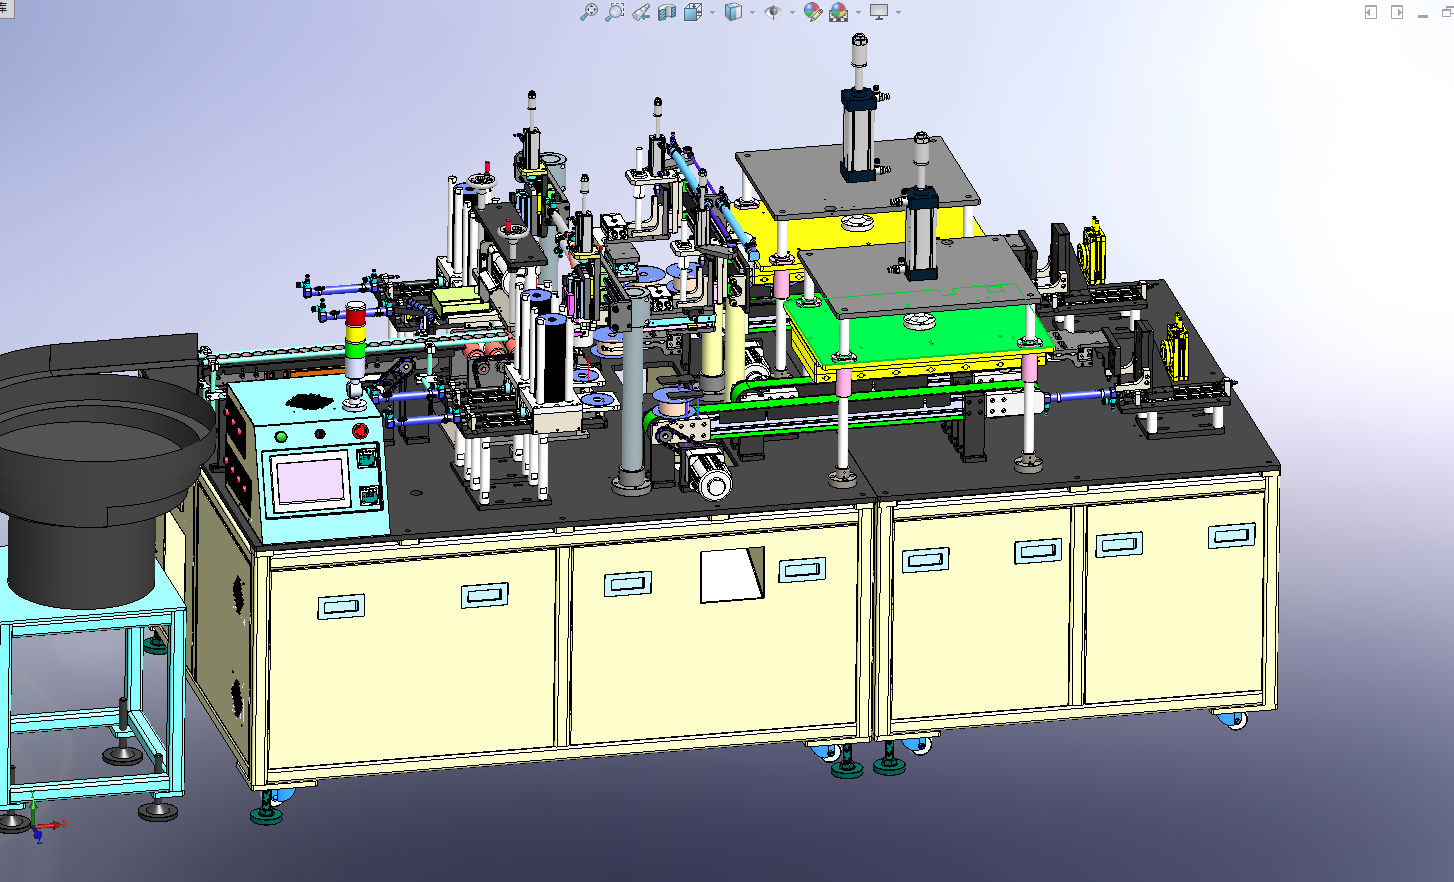Click the Zoom to Fit icon
Viewport: 1454px width, 882px height.
[x=589, y=12]
